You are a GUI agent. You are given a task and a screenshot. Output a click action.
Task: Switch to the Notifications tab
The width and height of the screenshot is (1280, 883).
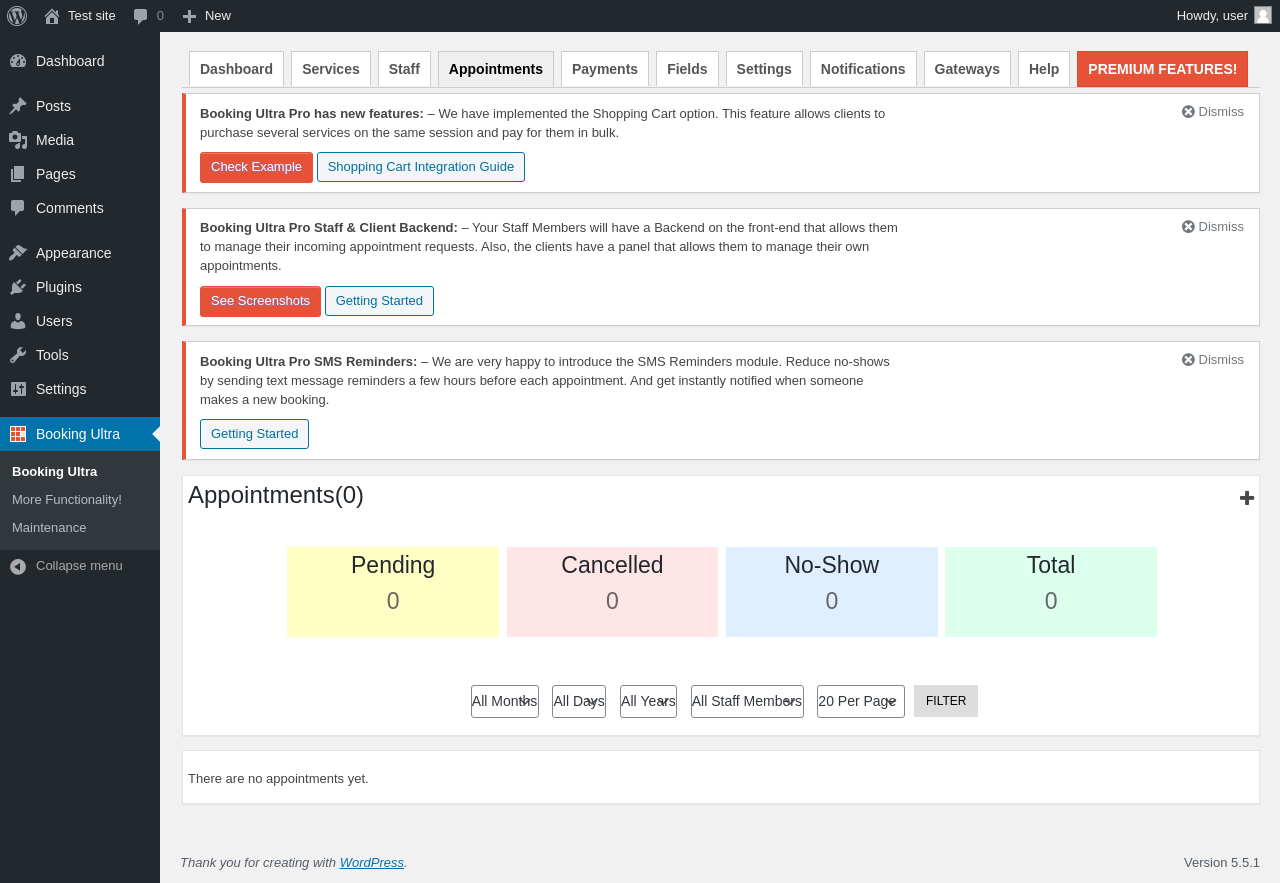coord(863,69)
